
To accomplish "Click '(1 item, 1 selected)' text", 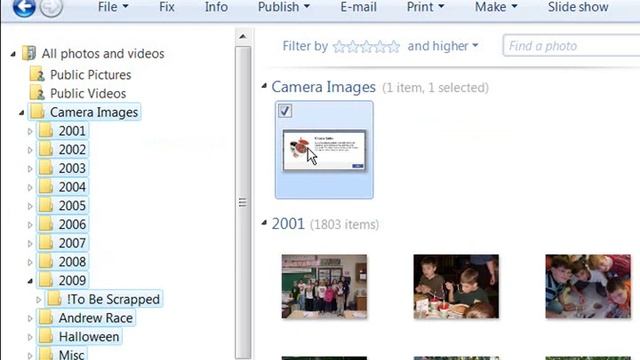I will tap(435, 88).
